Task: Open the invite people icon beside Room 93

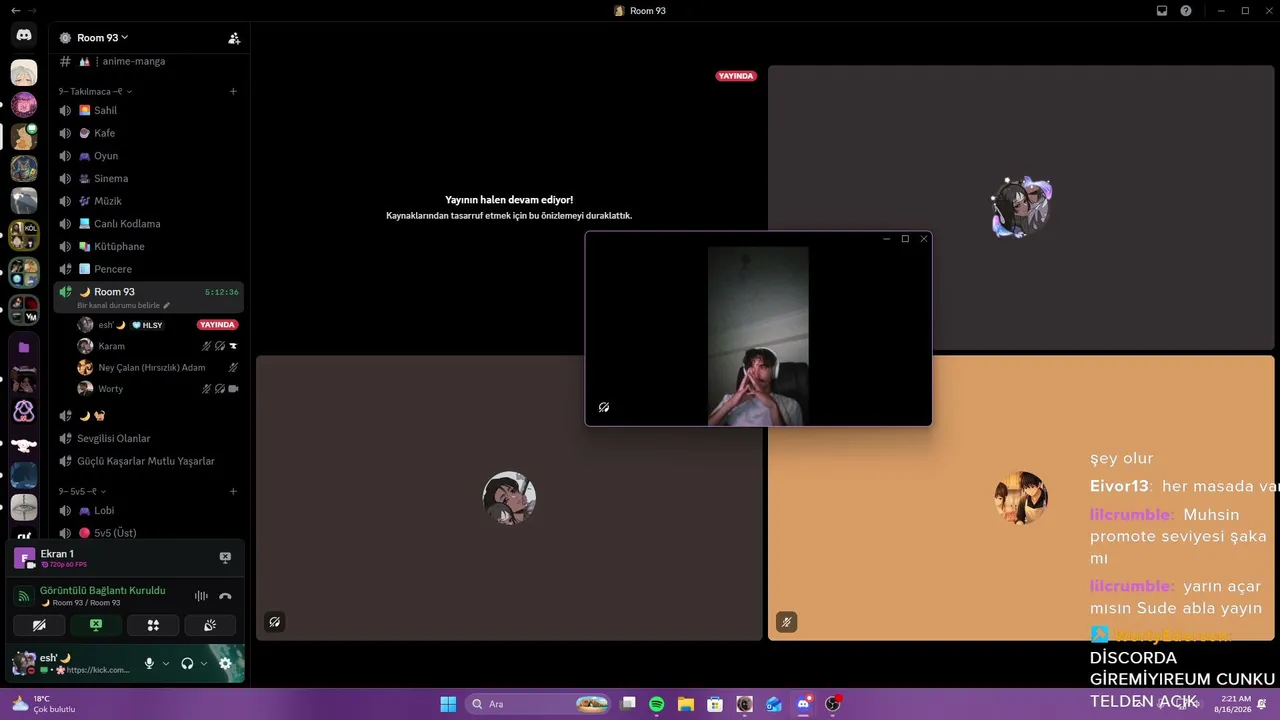Action: click(234, 38)
